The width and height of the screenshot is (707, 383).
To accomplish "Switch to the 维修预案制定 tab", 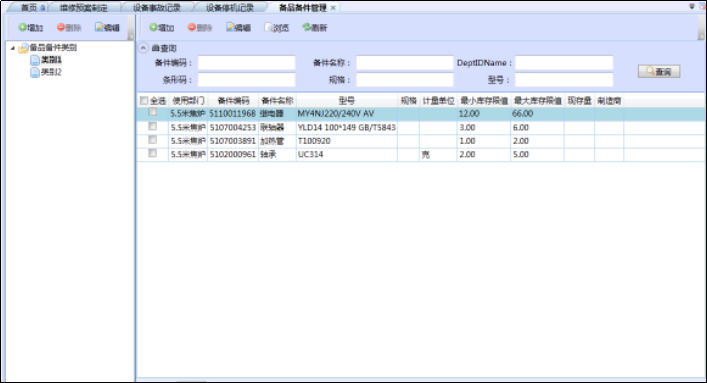I will [x=84, y=8].
